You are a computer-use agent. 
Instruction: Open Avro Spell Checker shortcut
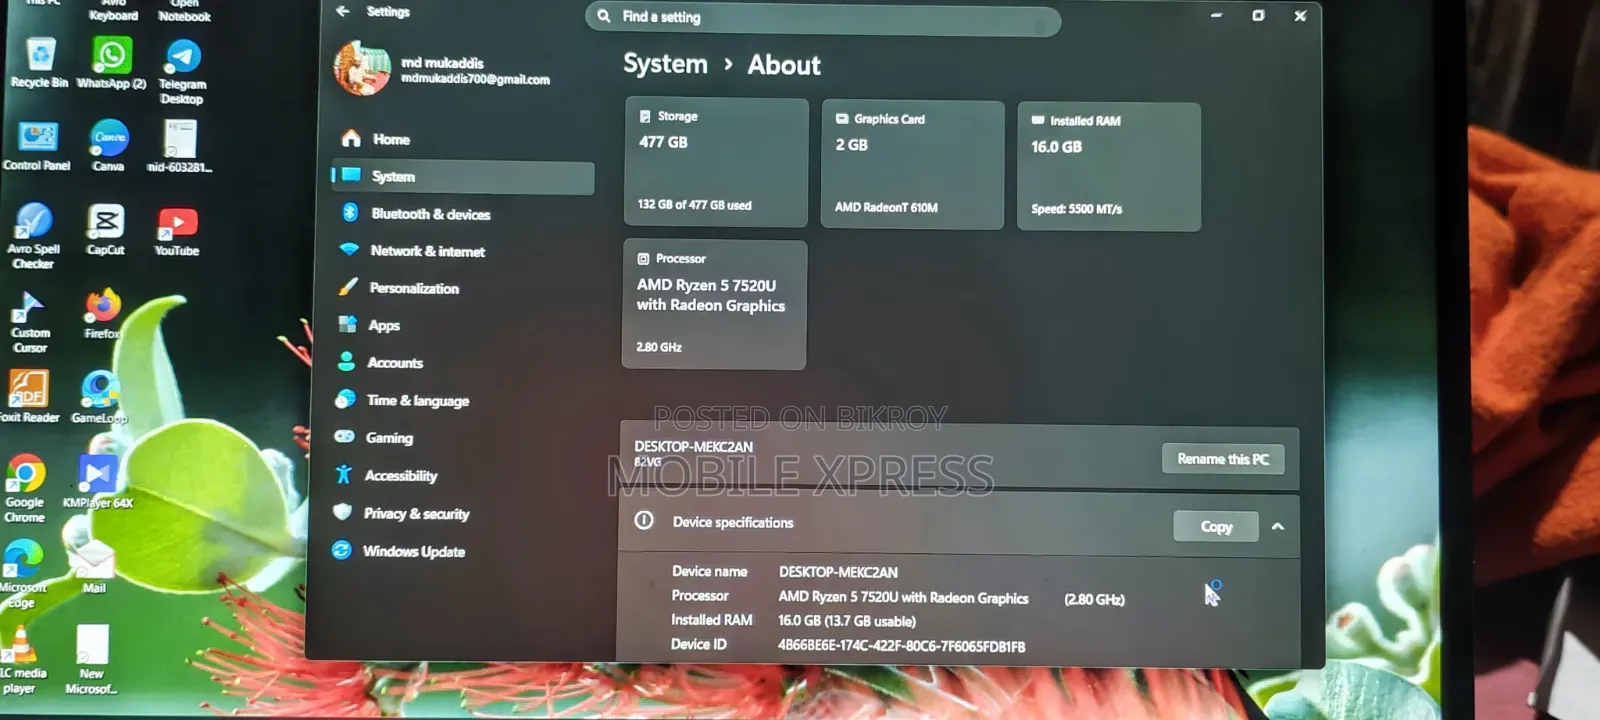click(x=34, y=236)
